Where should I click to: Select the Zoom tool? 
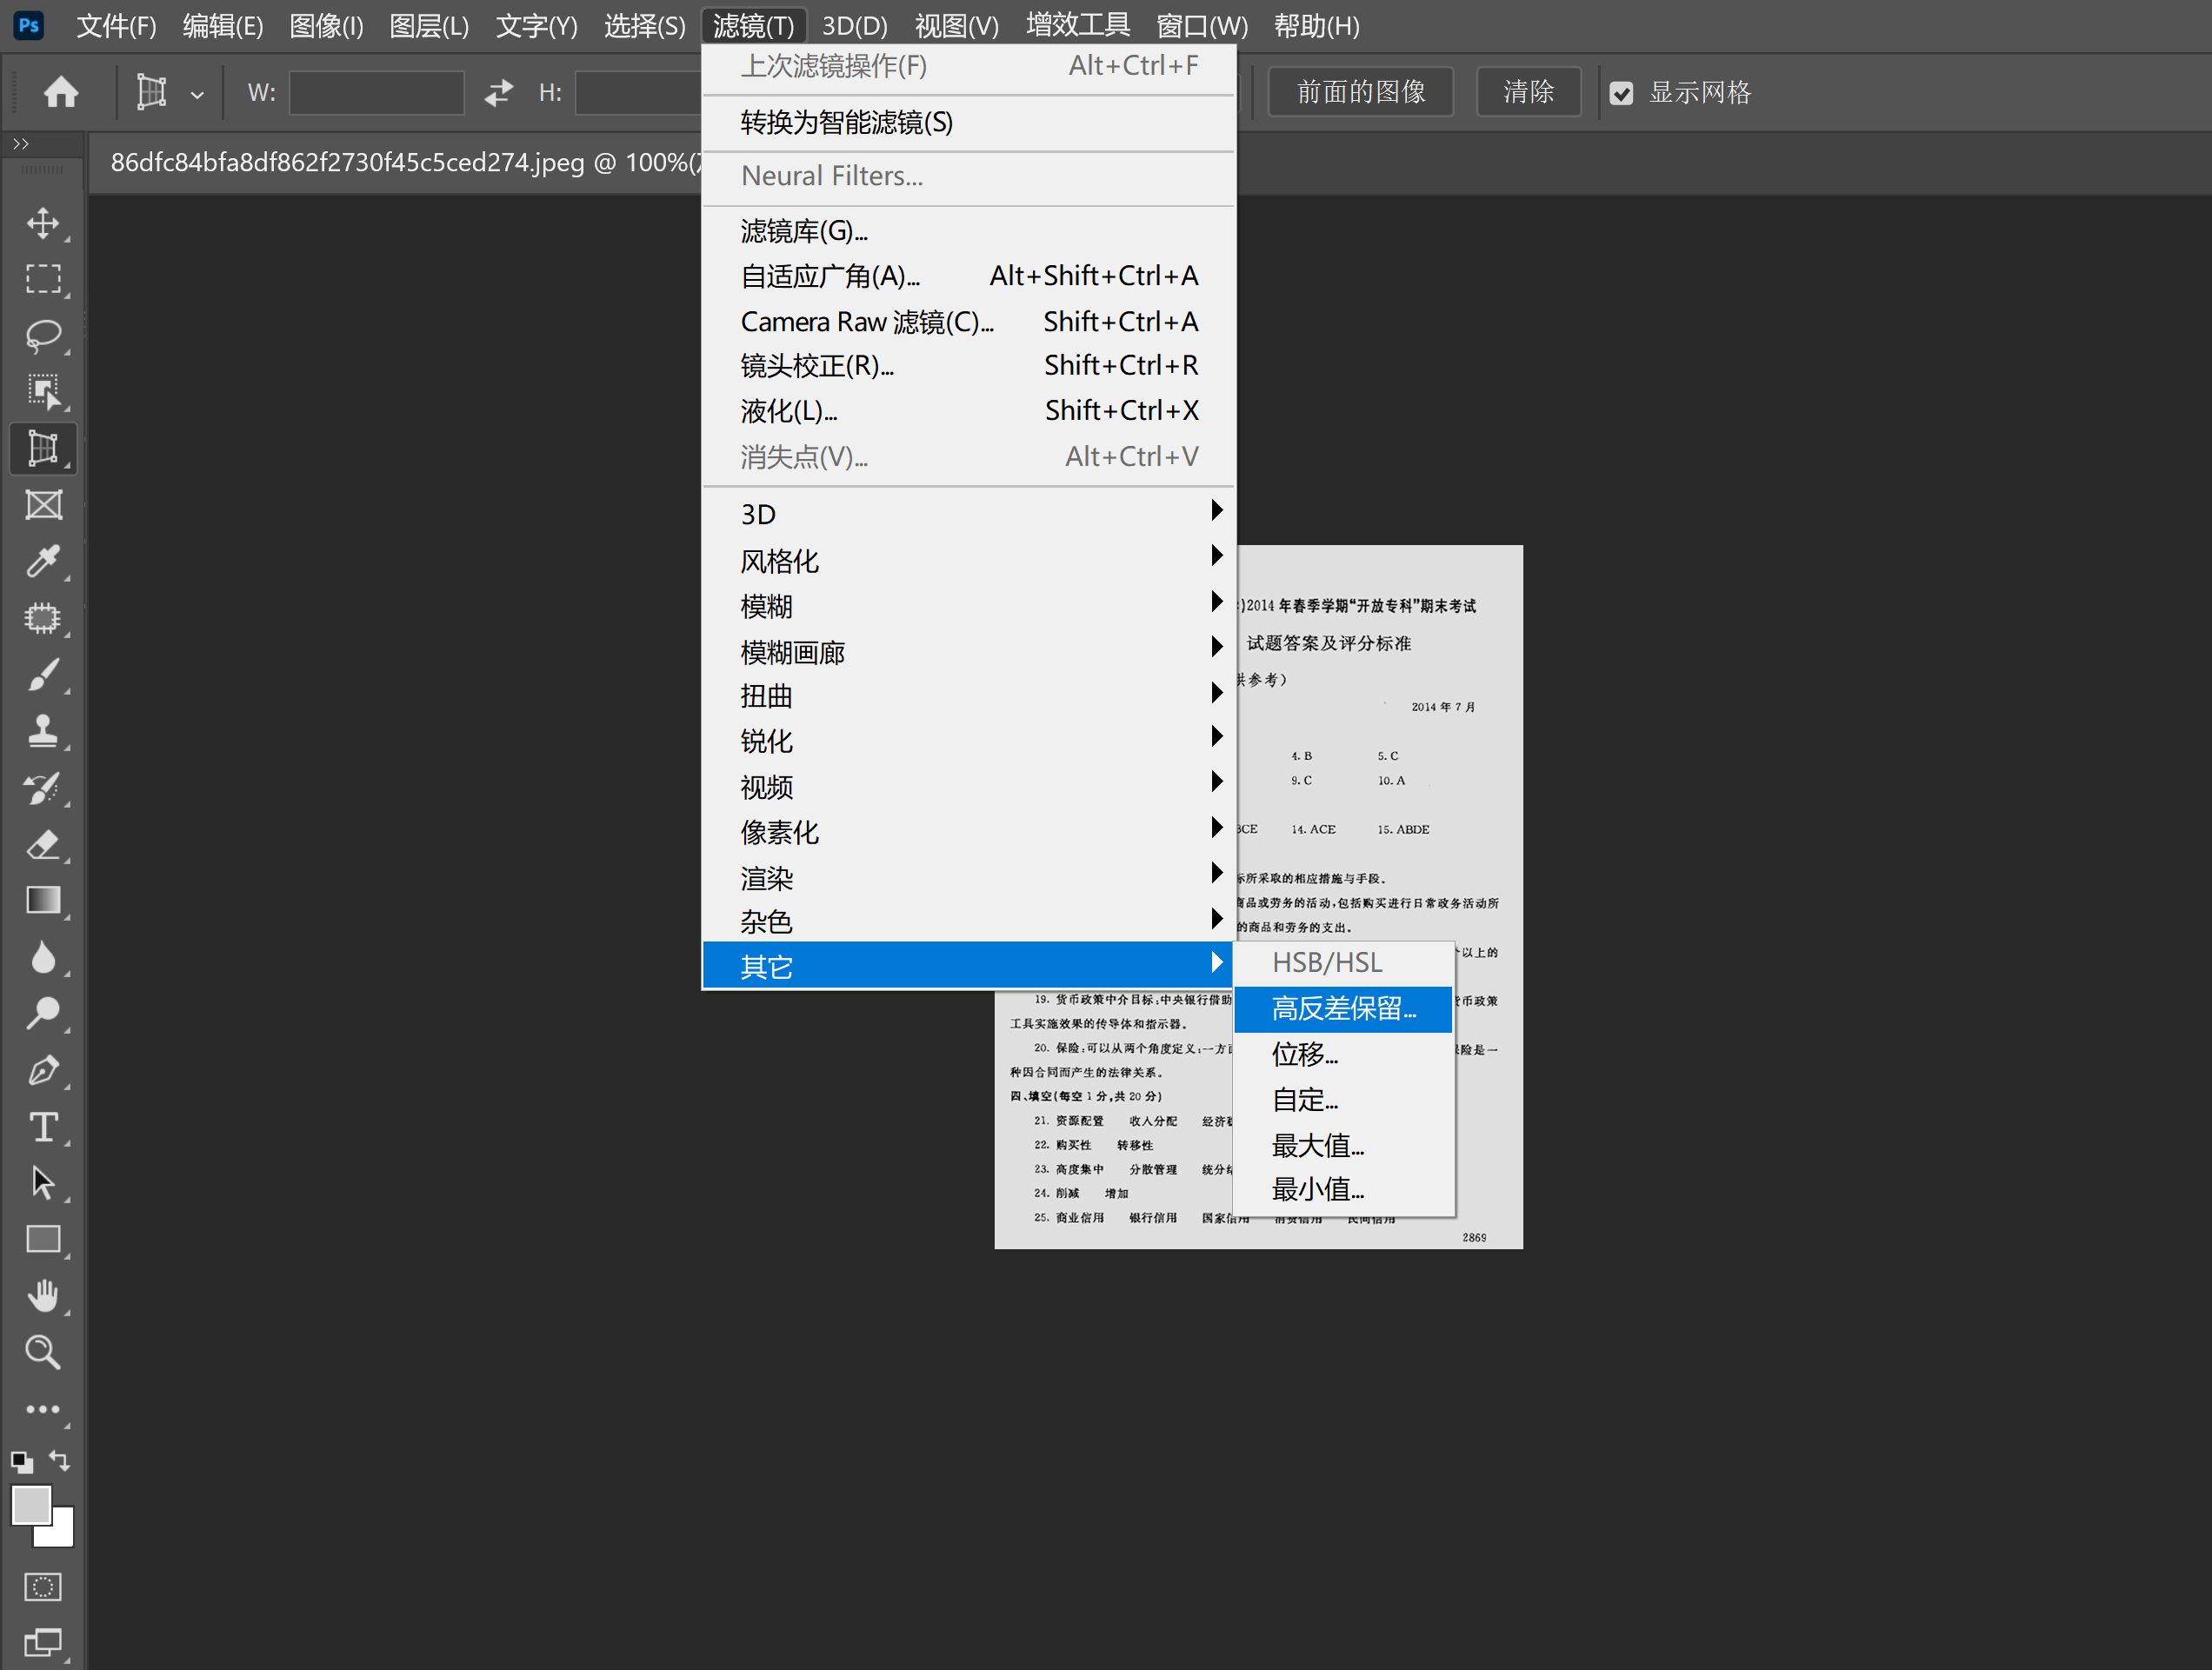click(x=43, y=1352)
